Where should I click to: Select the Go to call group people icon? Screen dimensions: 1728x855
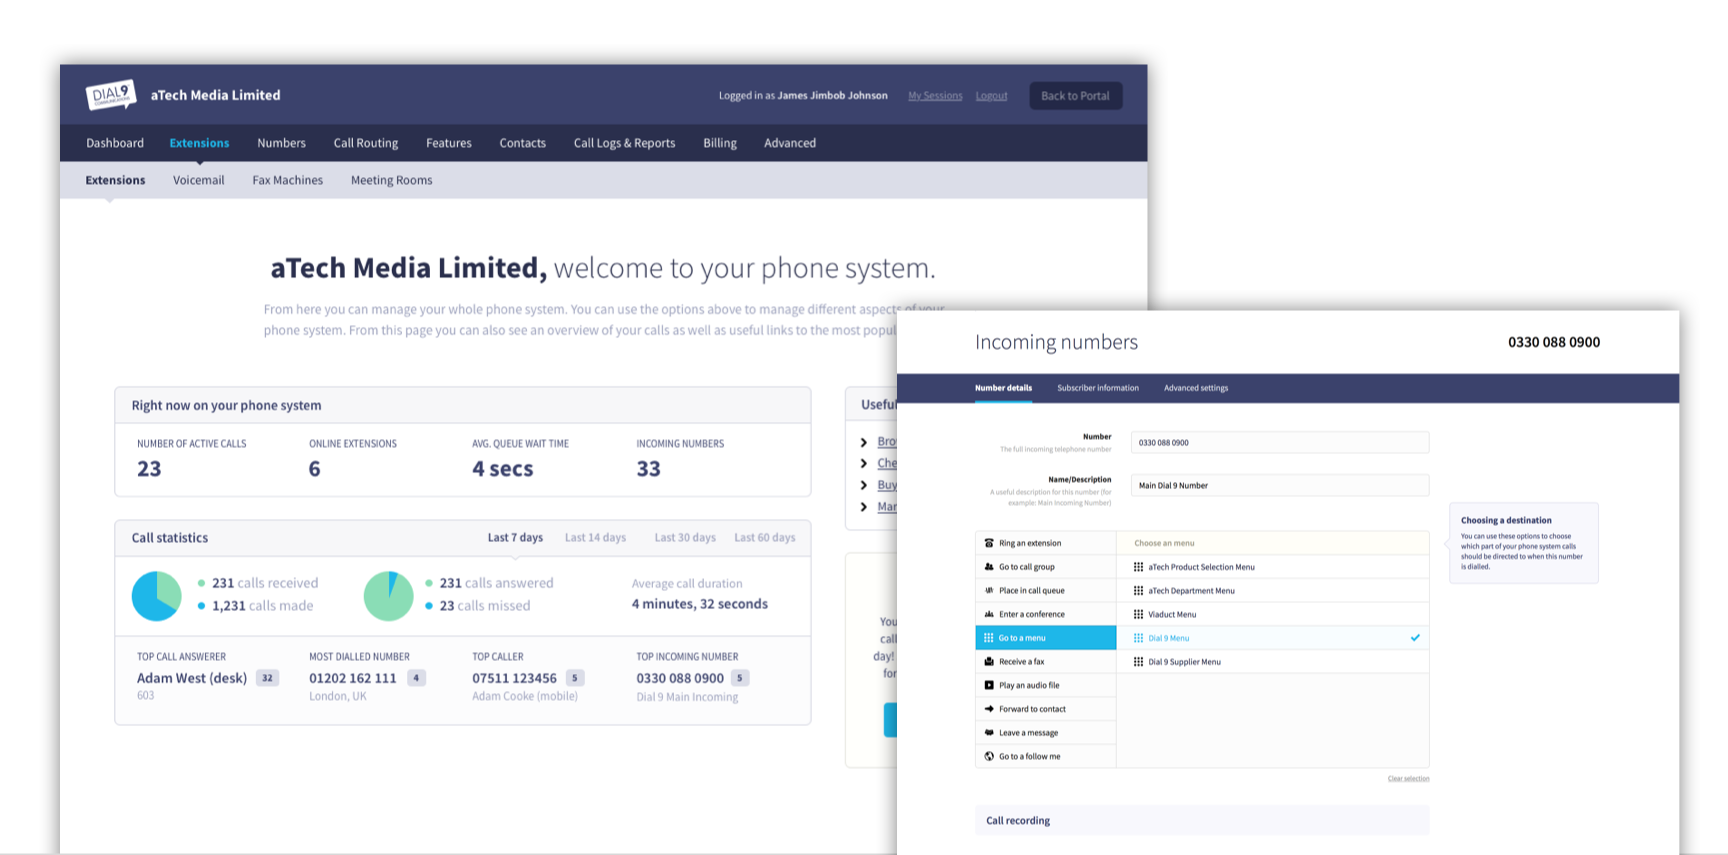coord(989,567)
